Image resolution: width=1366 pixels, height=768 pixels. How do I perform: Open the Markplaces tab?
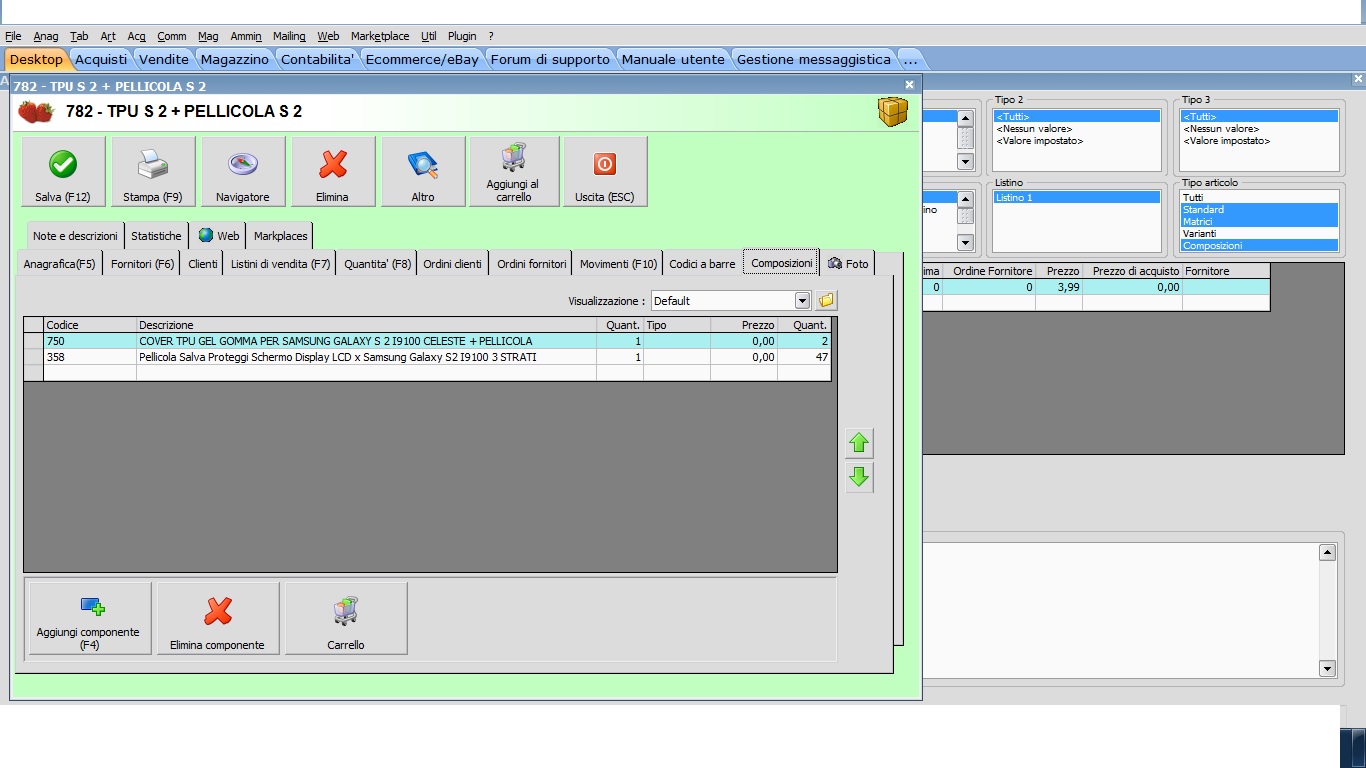click(x=281, y=236)
